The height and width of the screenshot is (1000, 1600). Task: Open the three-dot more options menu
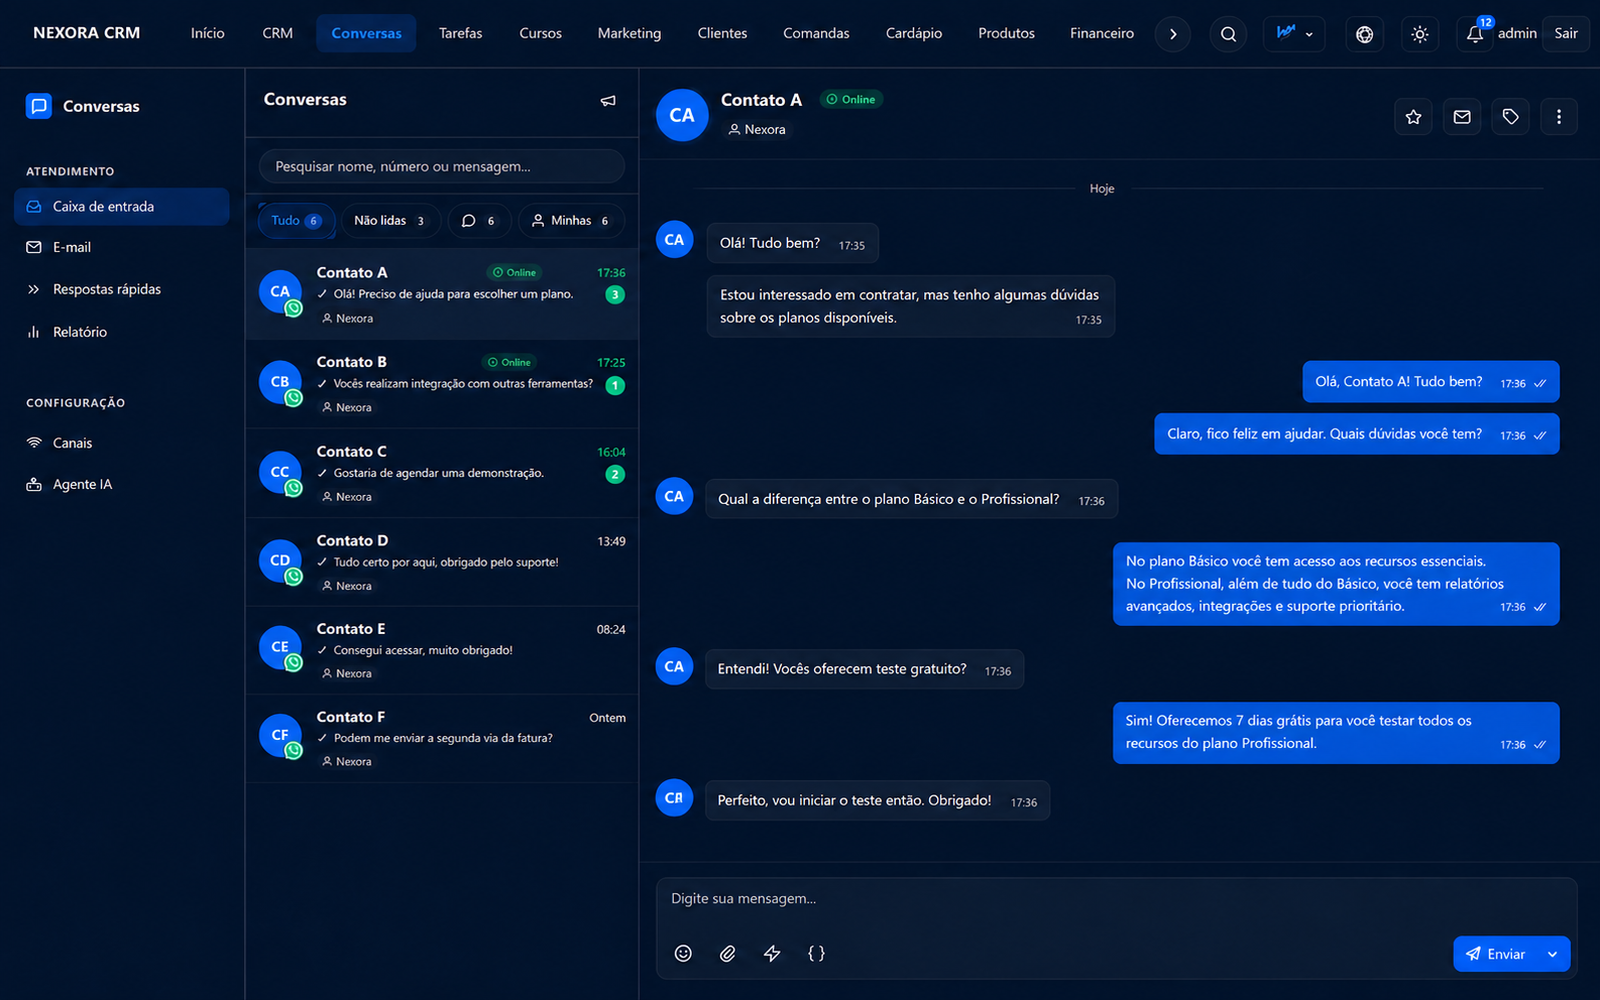click(x=1558, y=117)
